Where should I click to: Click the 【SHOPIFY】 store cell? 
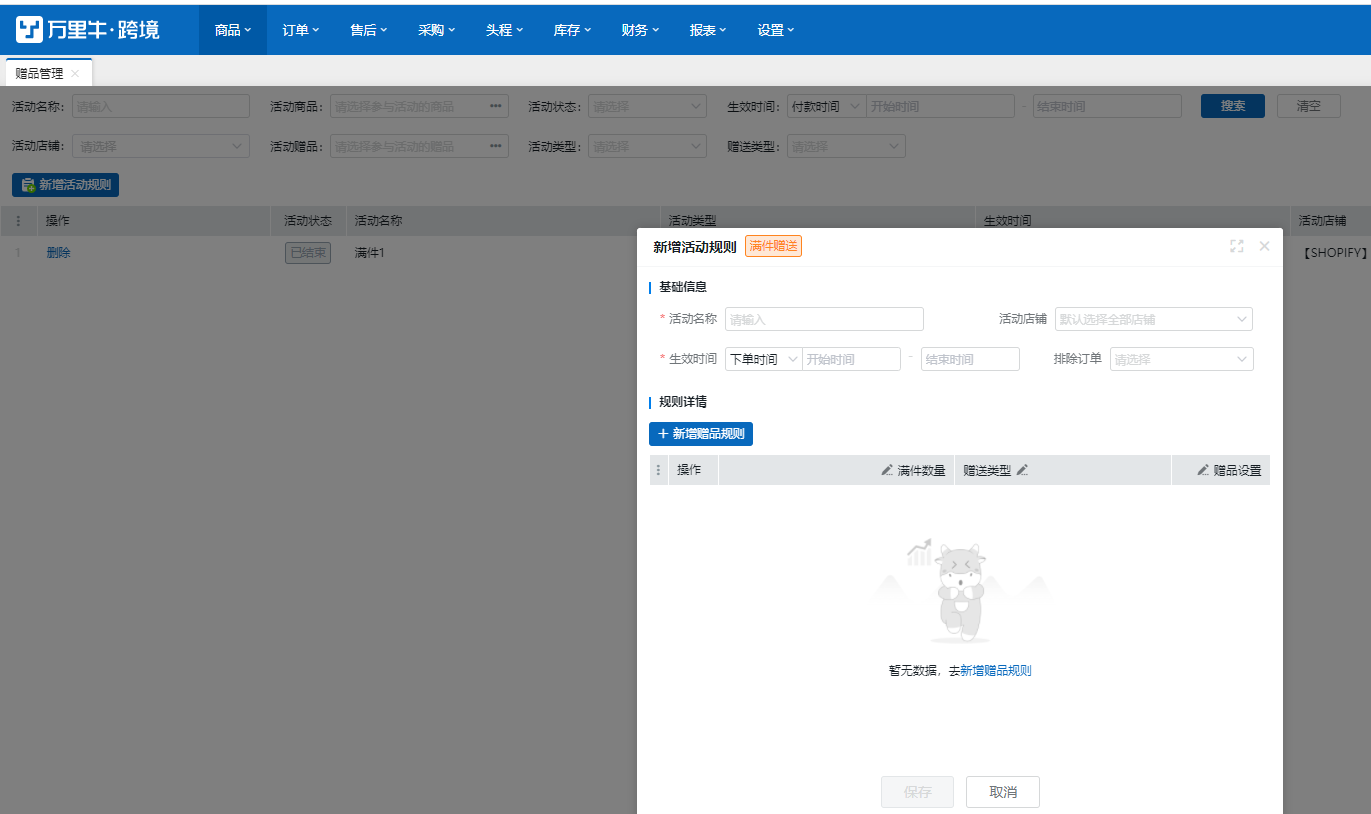click(x=1335, y=253)
